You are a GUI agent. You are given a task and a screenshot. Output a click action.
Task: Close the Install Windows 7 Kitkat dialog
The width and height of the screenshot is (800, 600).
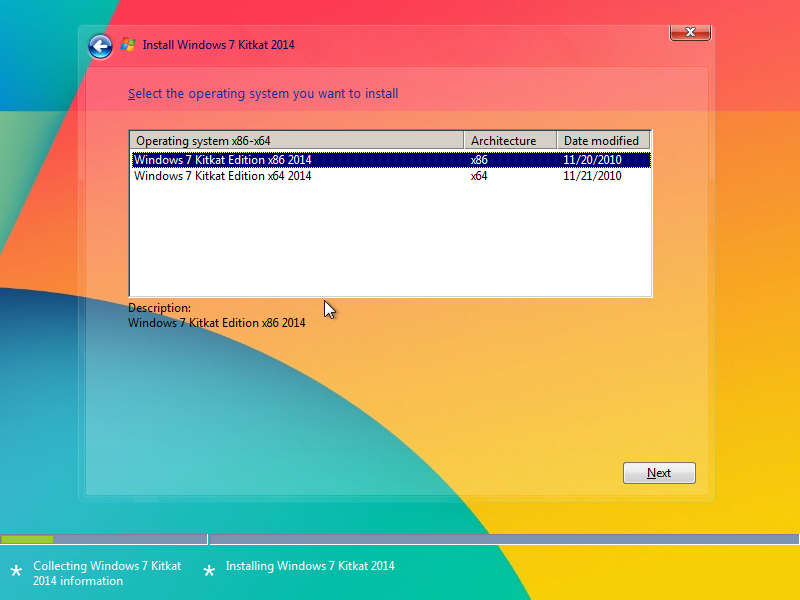tap(690, 32)
